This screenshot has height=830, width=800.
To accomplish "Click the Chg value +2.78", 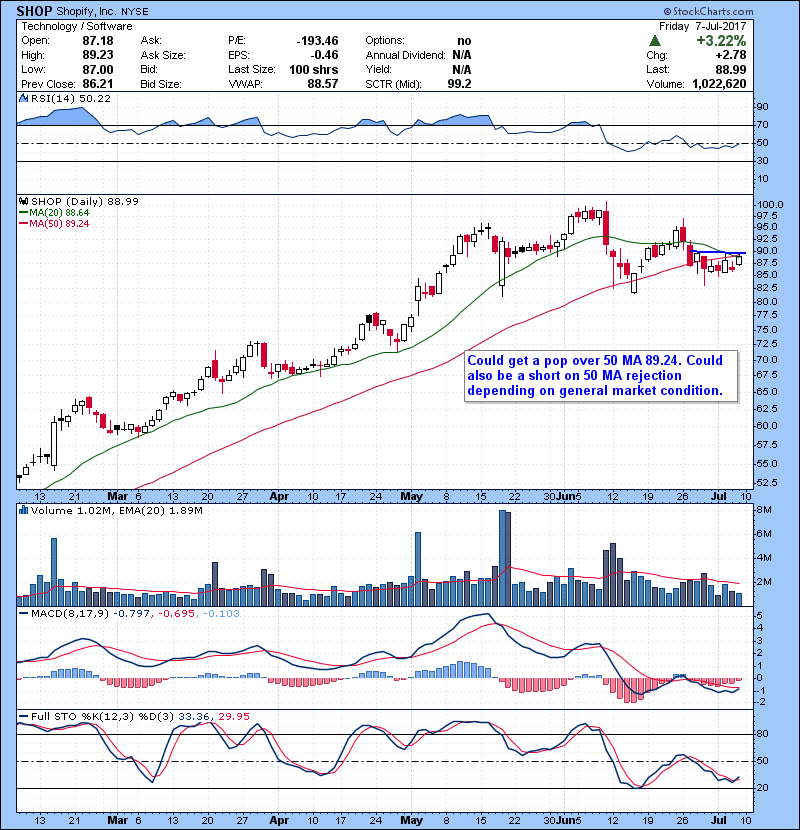I will point(731,55).
